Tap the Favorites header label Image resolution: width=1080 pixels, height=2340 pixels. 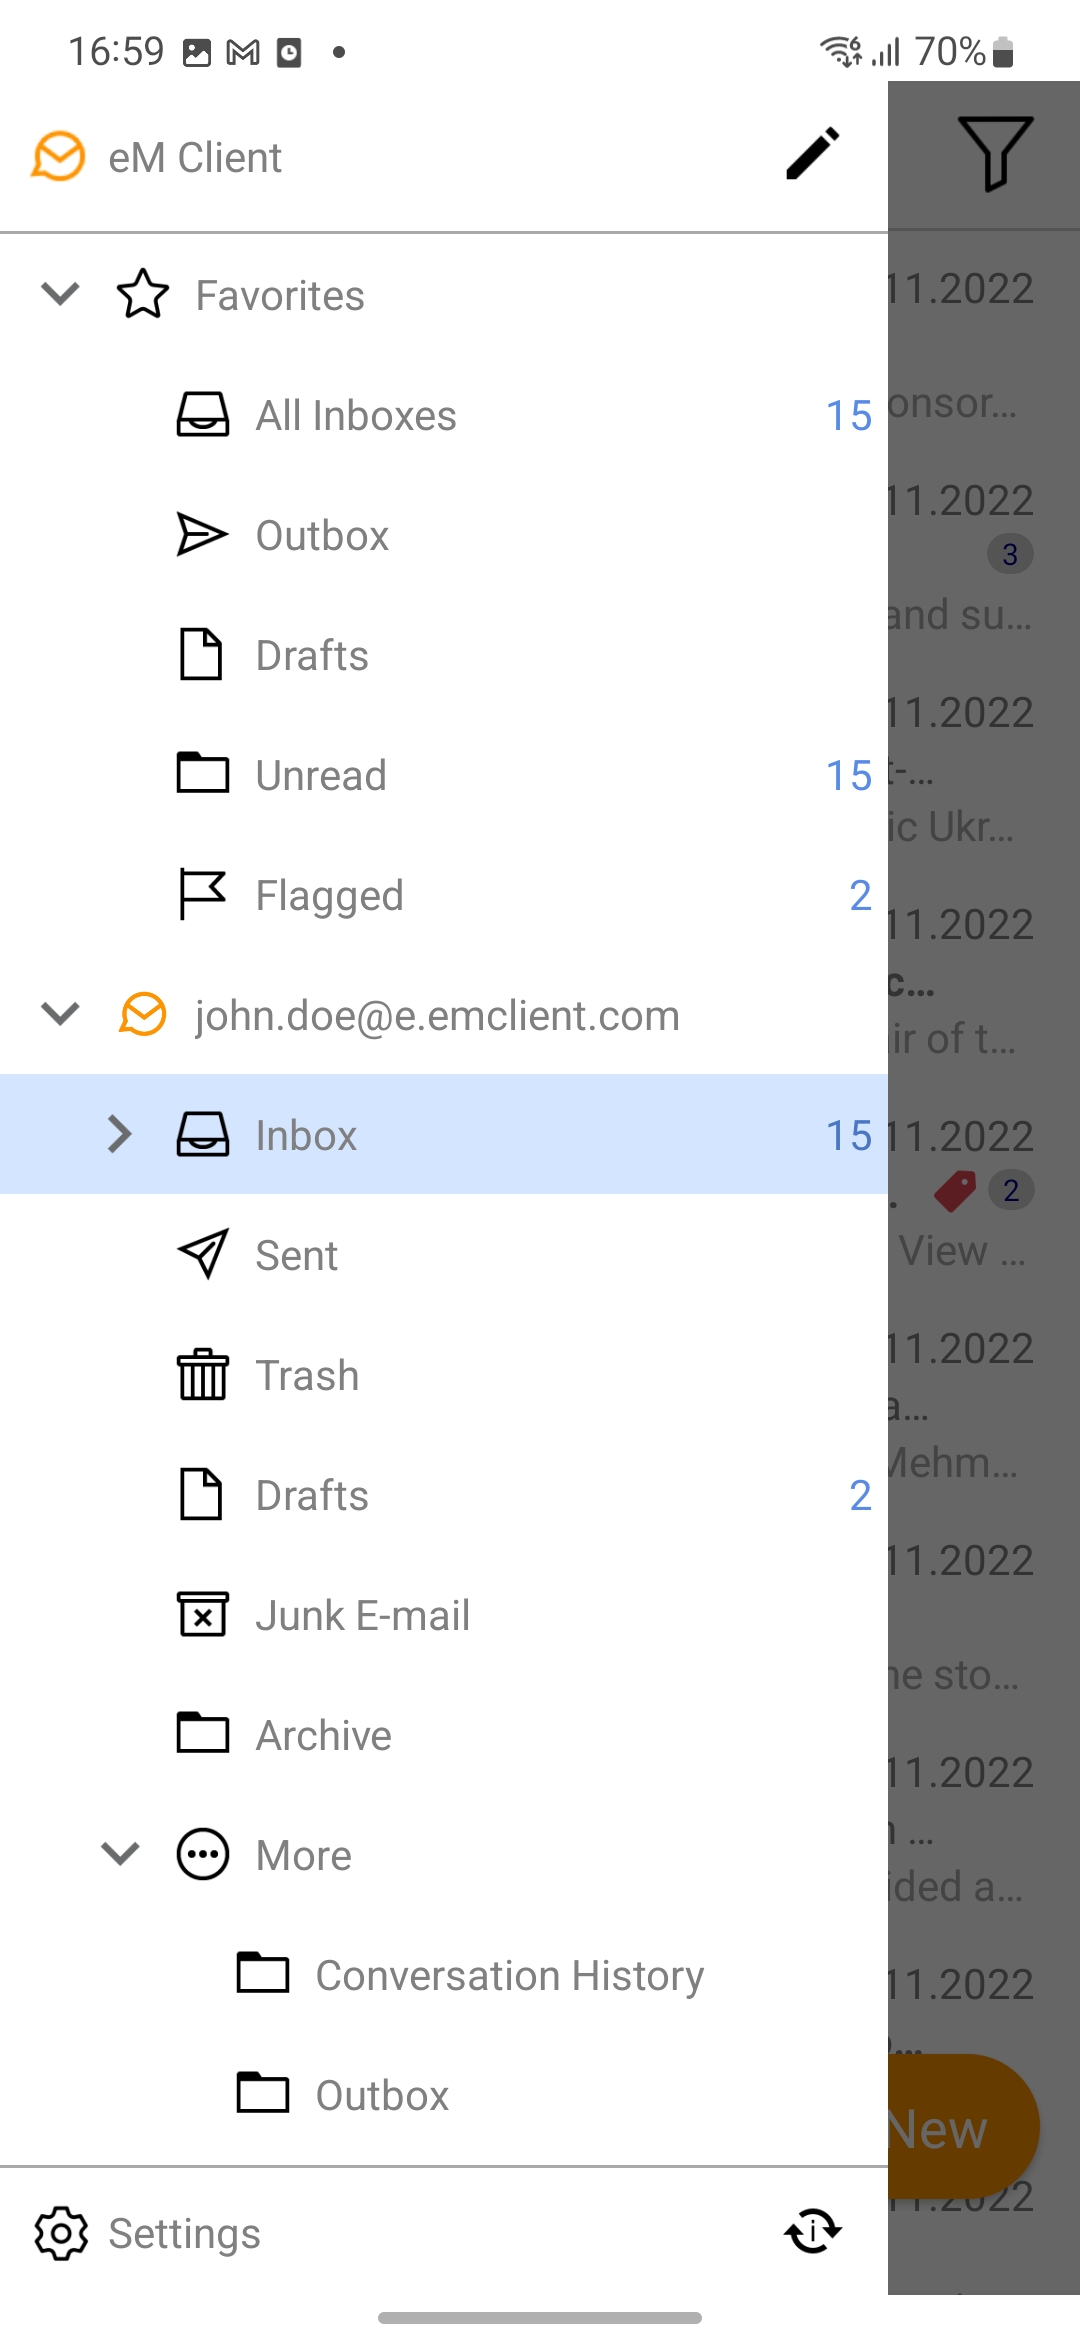(x=280, y=296)
